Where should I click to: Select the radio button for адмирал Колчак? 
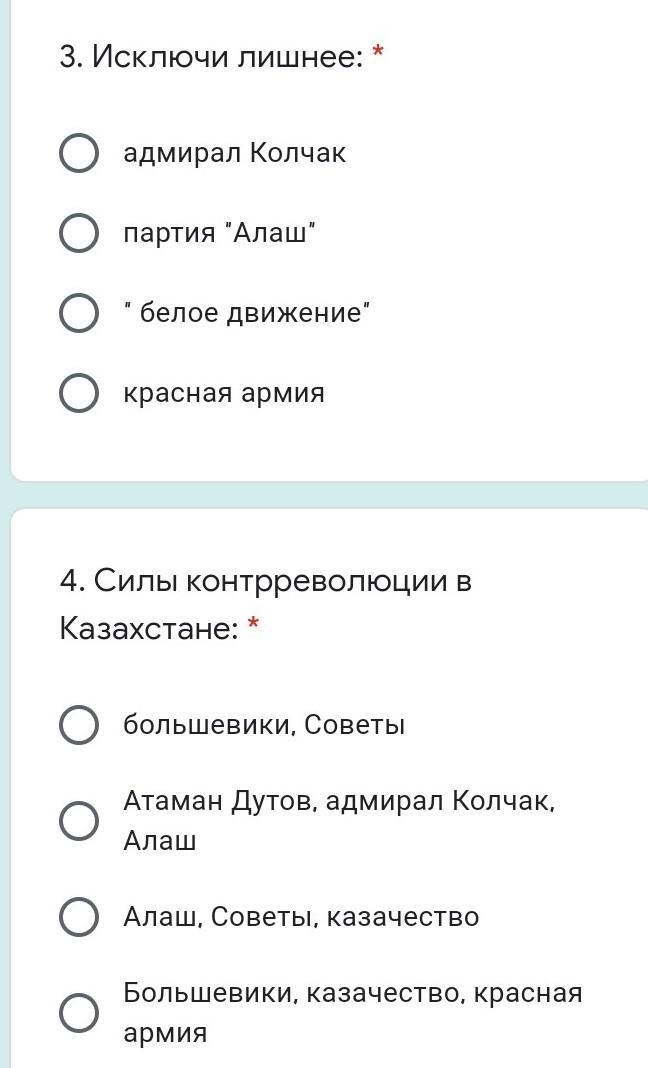(79, 154)
